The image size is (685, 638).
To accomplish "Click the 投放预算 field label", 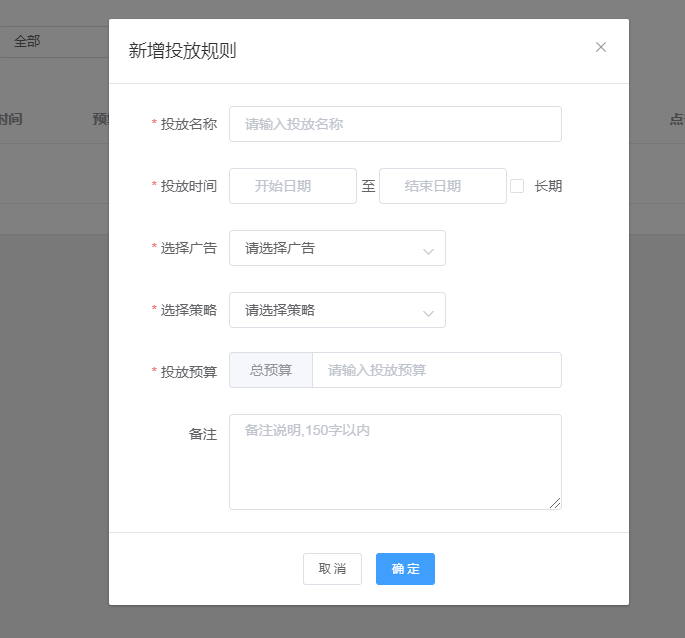I will tap(189, 372).
